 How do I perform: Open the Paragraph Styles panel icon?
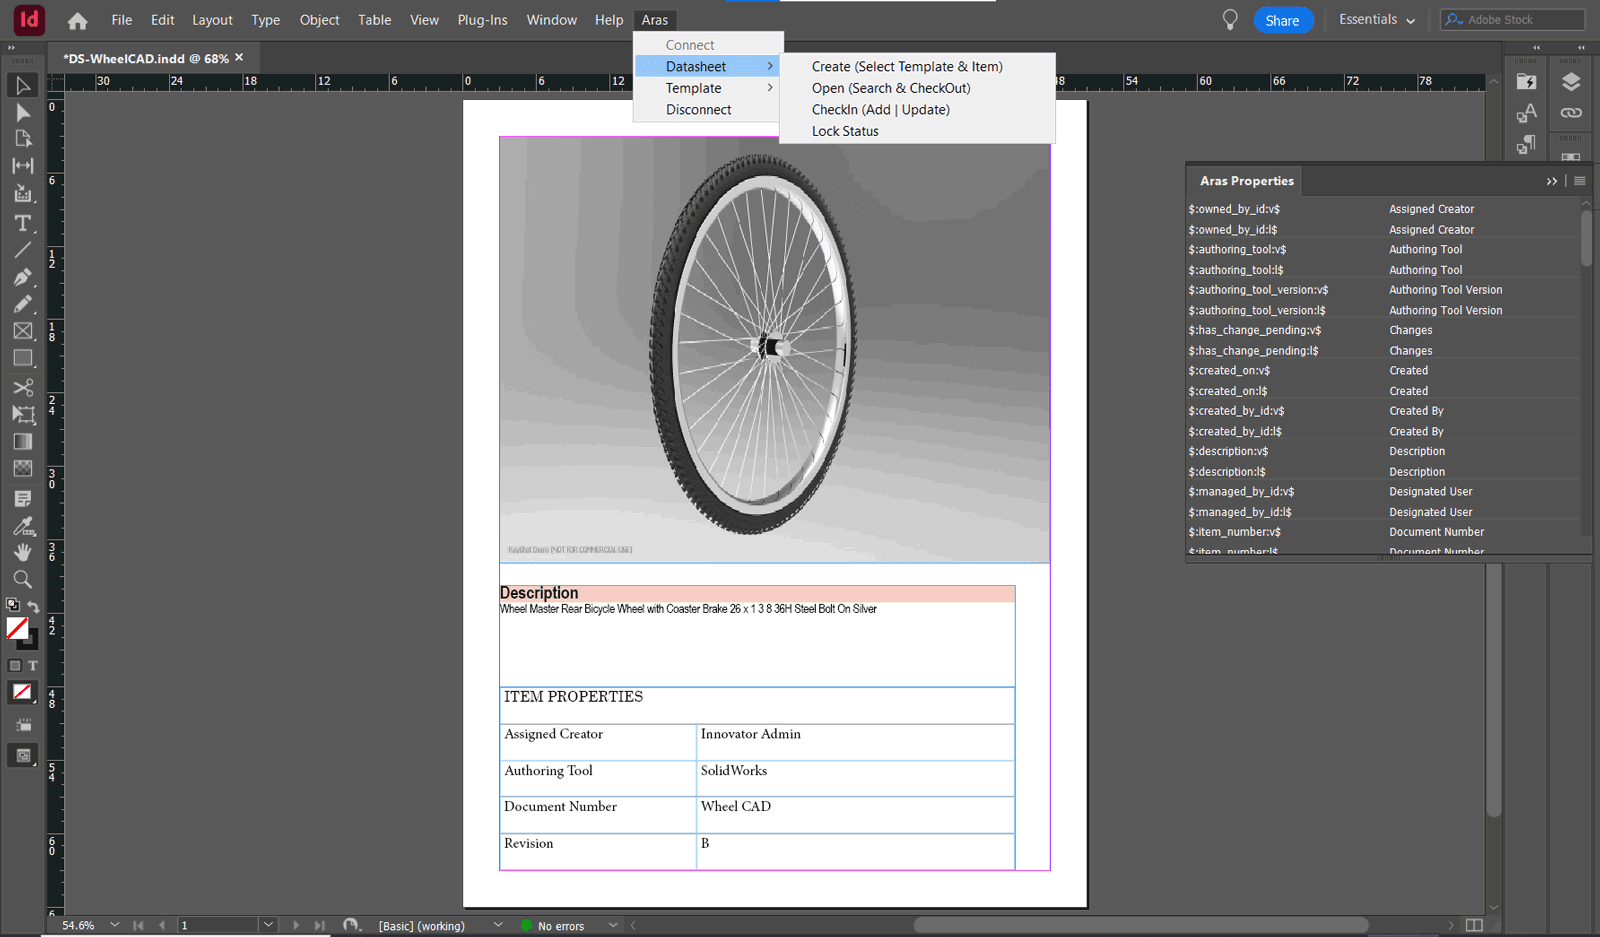point(1526,145)
